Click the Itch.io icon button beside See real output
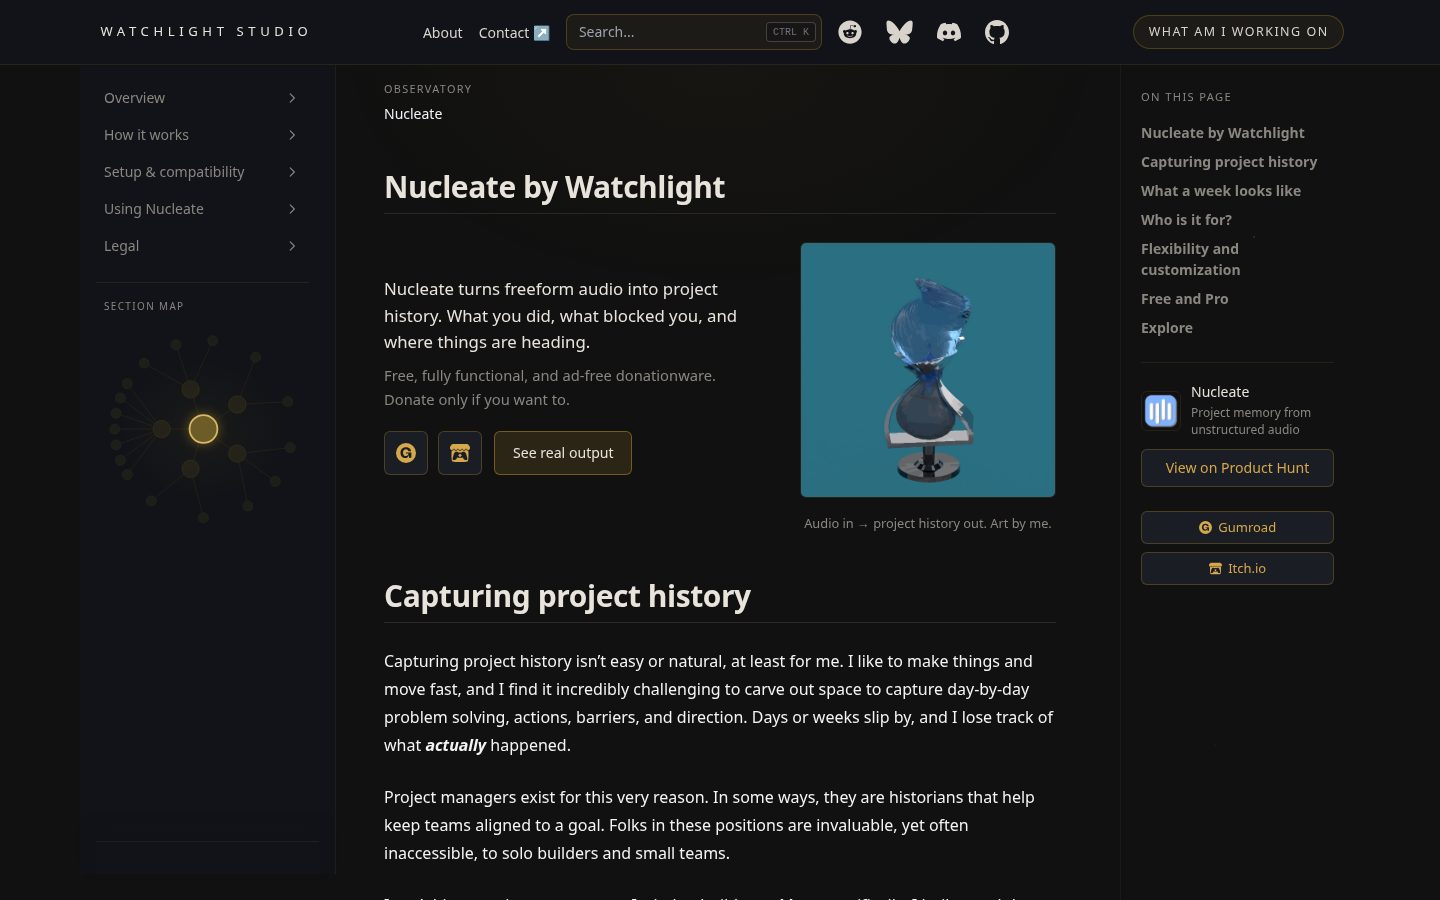Image resolution: width=1440 pixels, height=900 pixels. [460, 453]
